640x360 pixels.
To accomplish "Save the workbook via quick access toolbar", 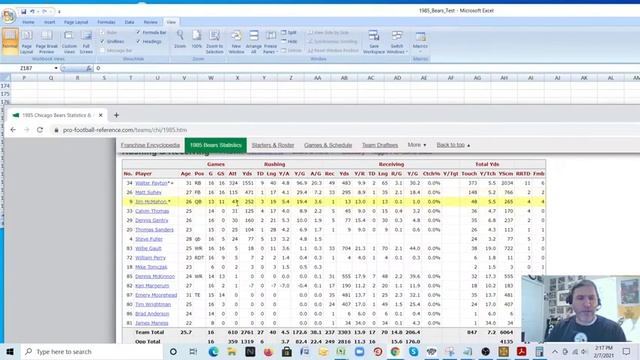I will 24,12.
